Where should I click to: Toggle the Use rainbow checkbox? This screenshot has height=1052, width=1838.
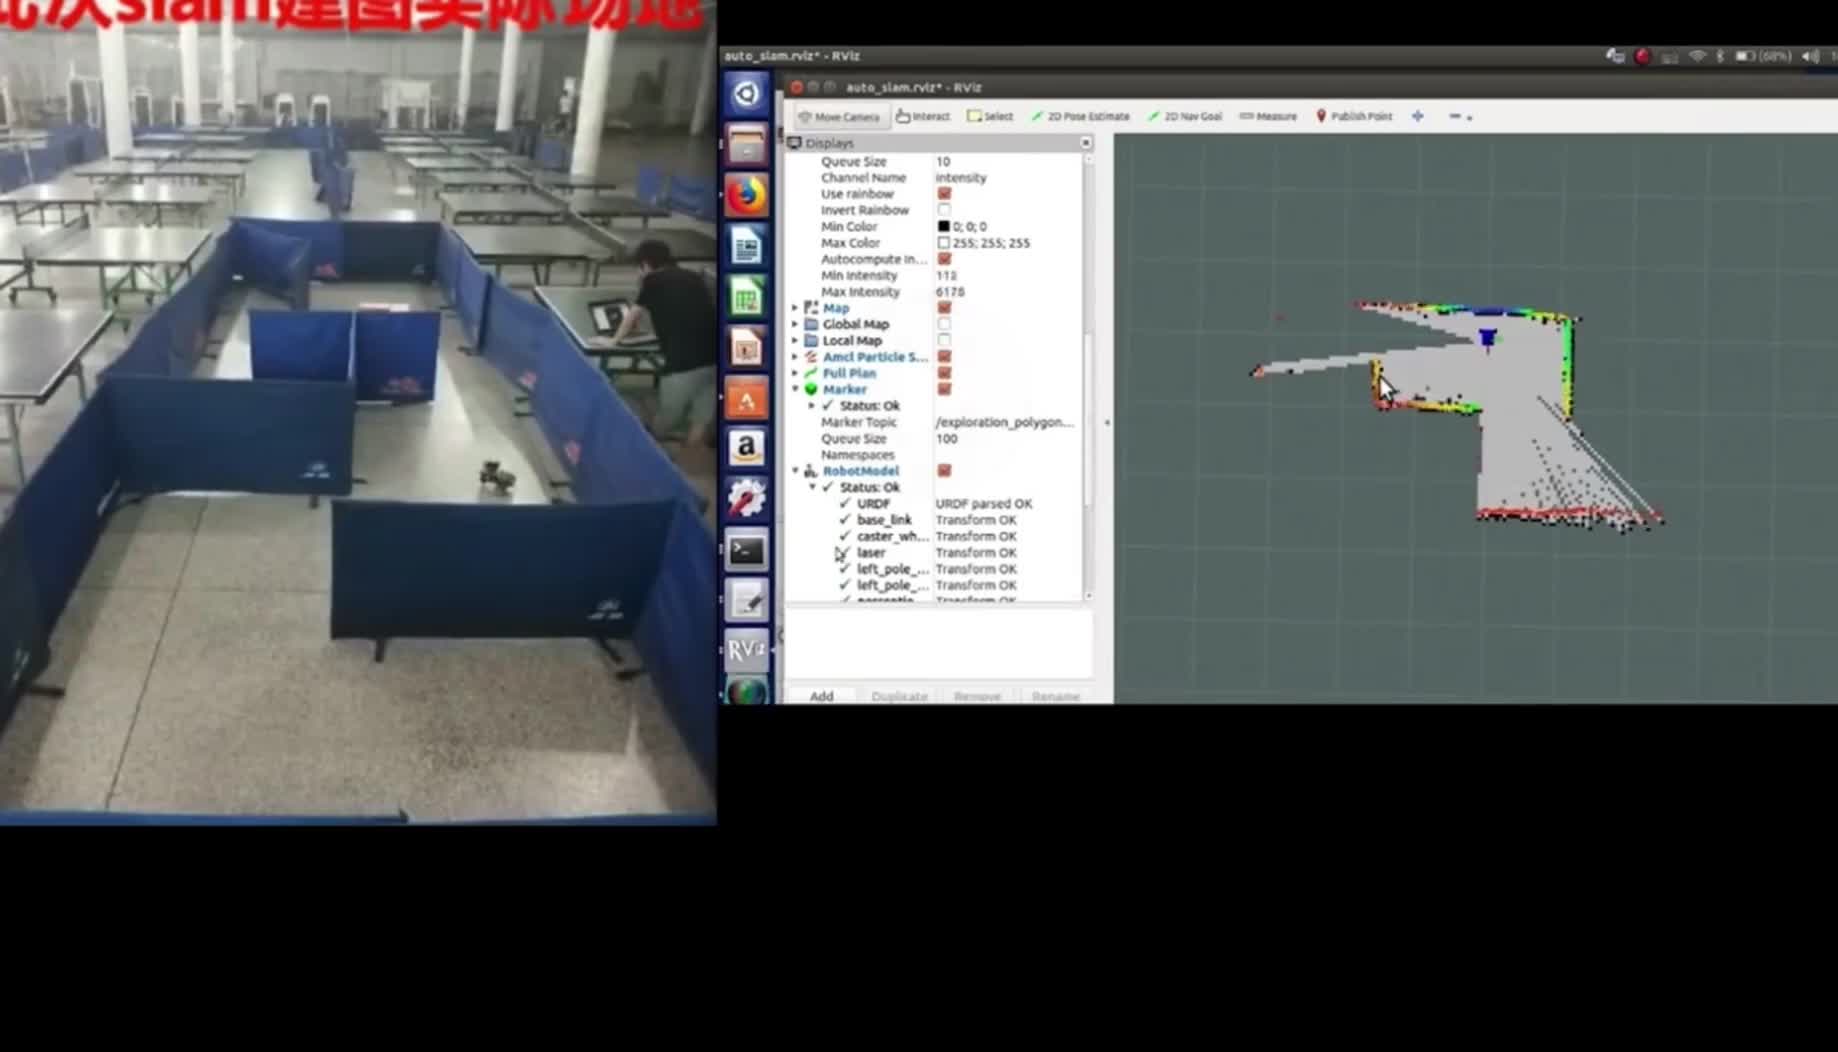pos(944,194)
